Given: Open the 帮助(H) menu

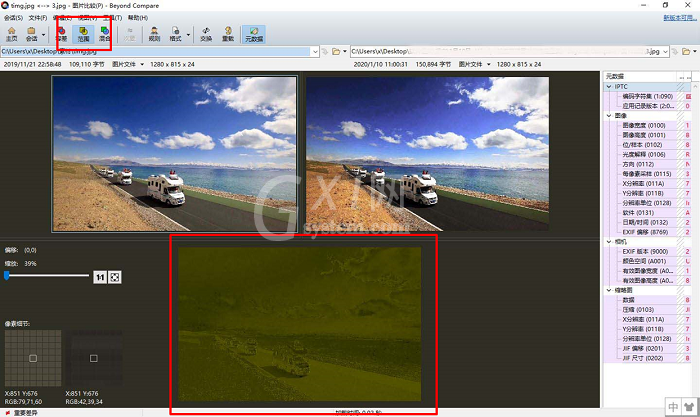Looking at the screenshot, I should (x=138, y=18).
